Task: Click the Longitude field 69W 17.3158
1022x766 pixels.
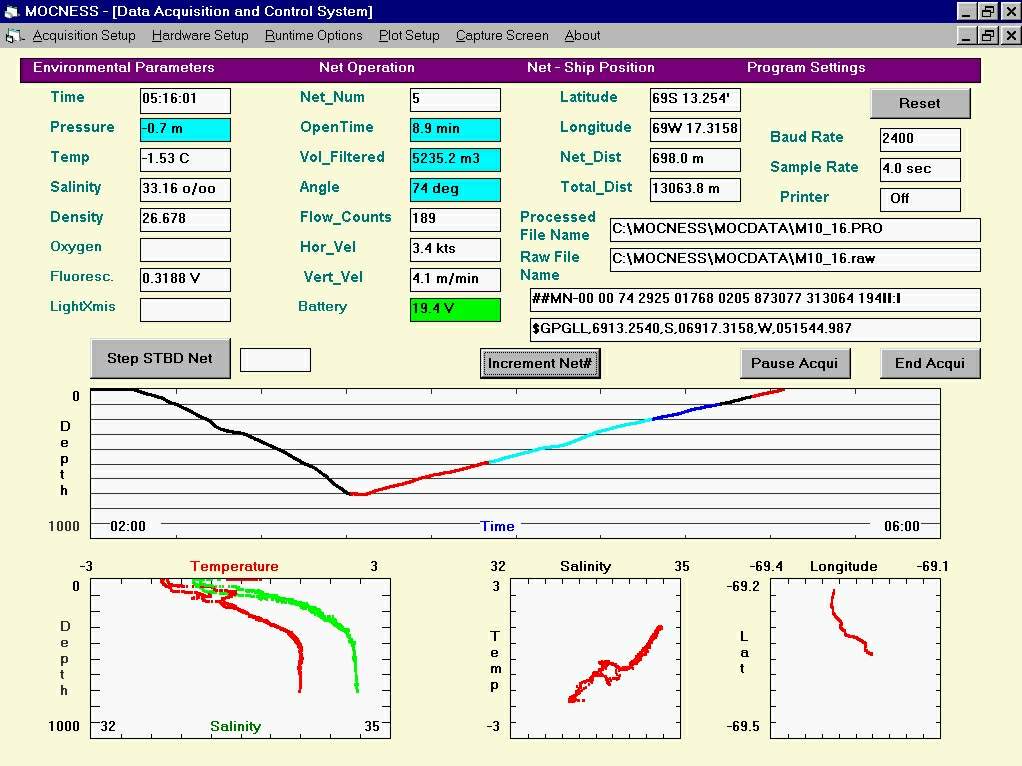Action: 695,130
